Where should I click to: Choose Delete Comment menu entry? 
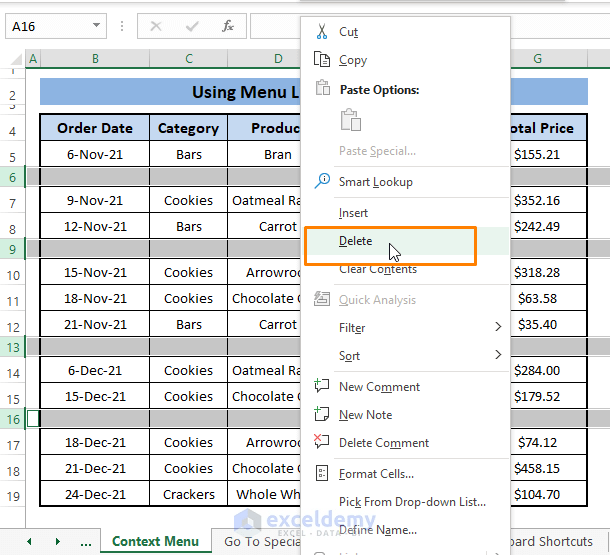[405, 443]
